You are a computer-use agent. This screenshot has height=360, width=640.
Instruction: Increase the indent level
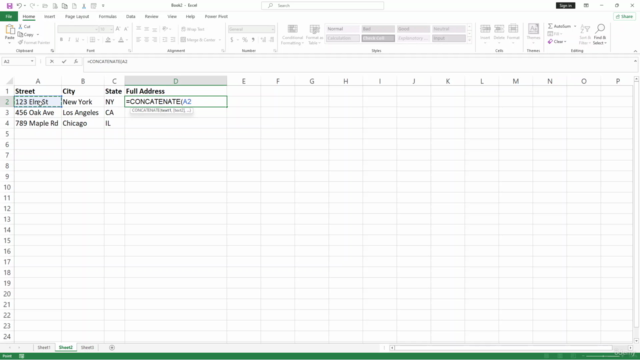click(x=173, y=40)
